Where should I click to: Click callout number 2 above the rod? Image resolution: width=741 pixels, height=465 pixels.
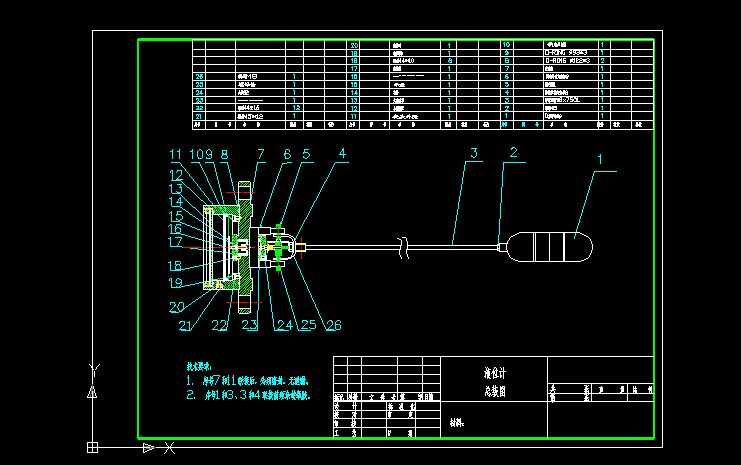tap(514, 152)
